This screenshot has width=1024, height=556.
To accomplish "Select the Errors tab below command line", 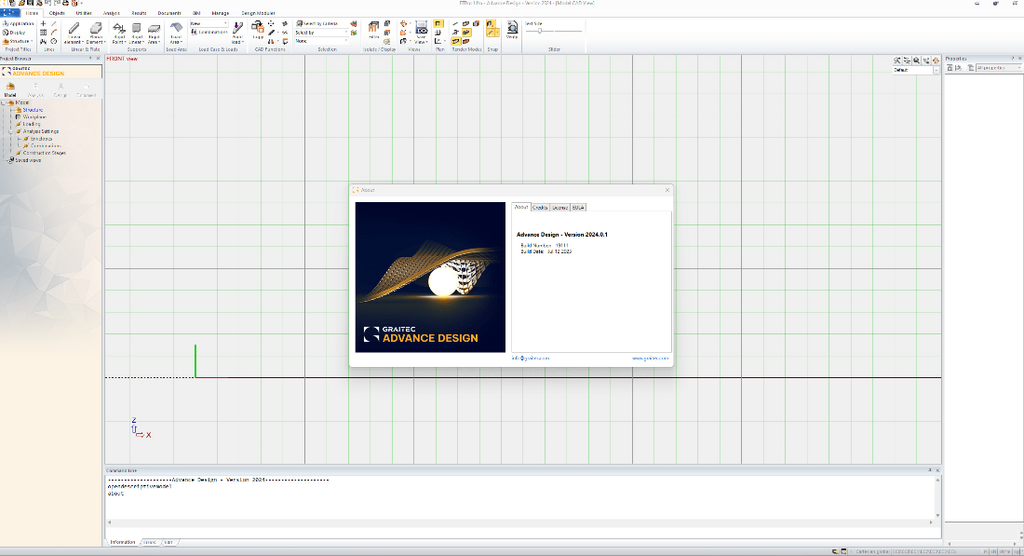I will coord(150,542).
